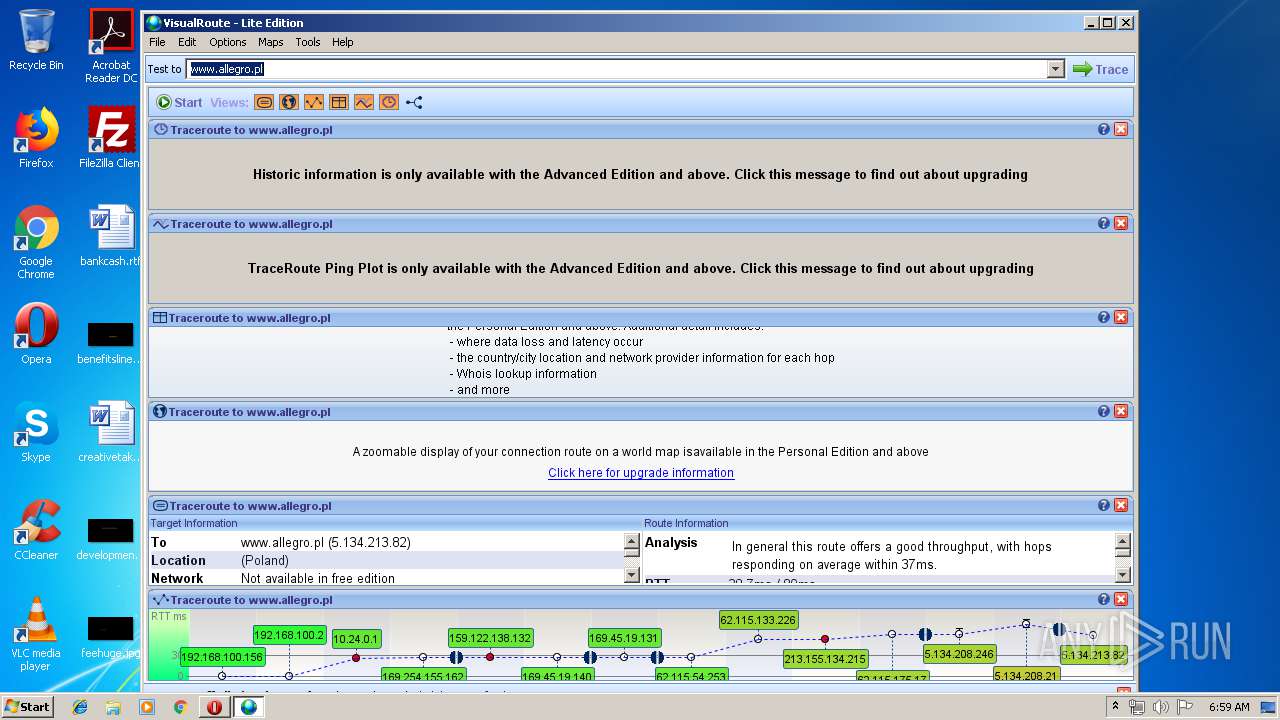Select the CCleaner desktop icon
Image resolution: width=1280 pixels, height=720 pixels.
36,530
